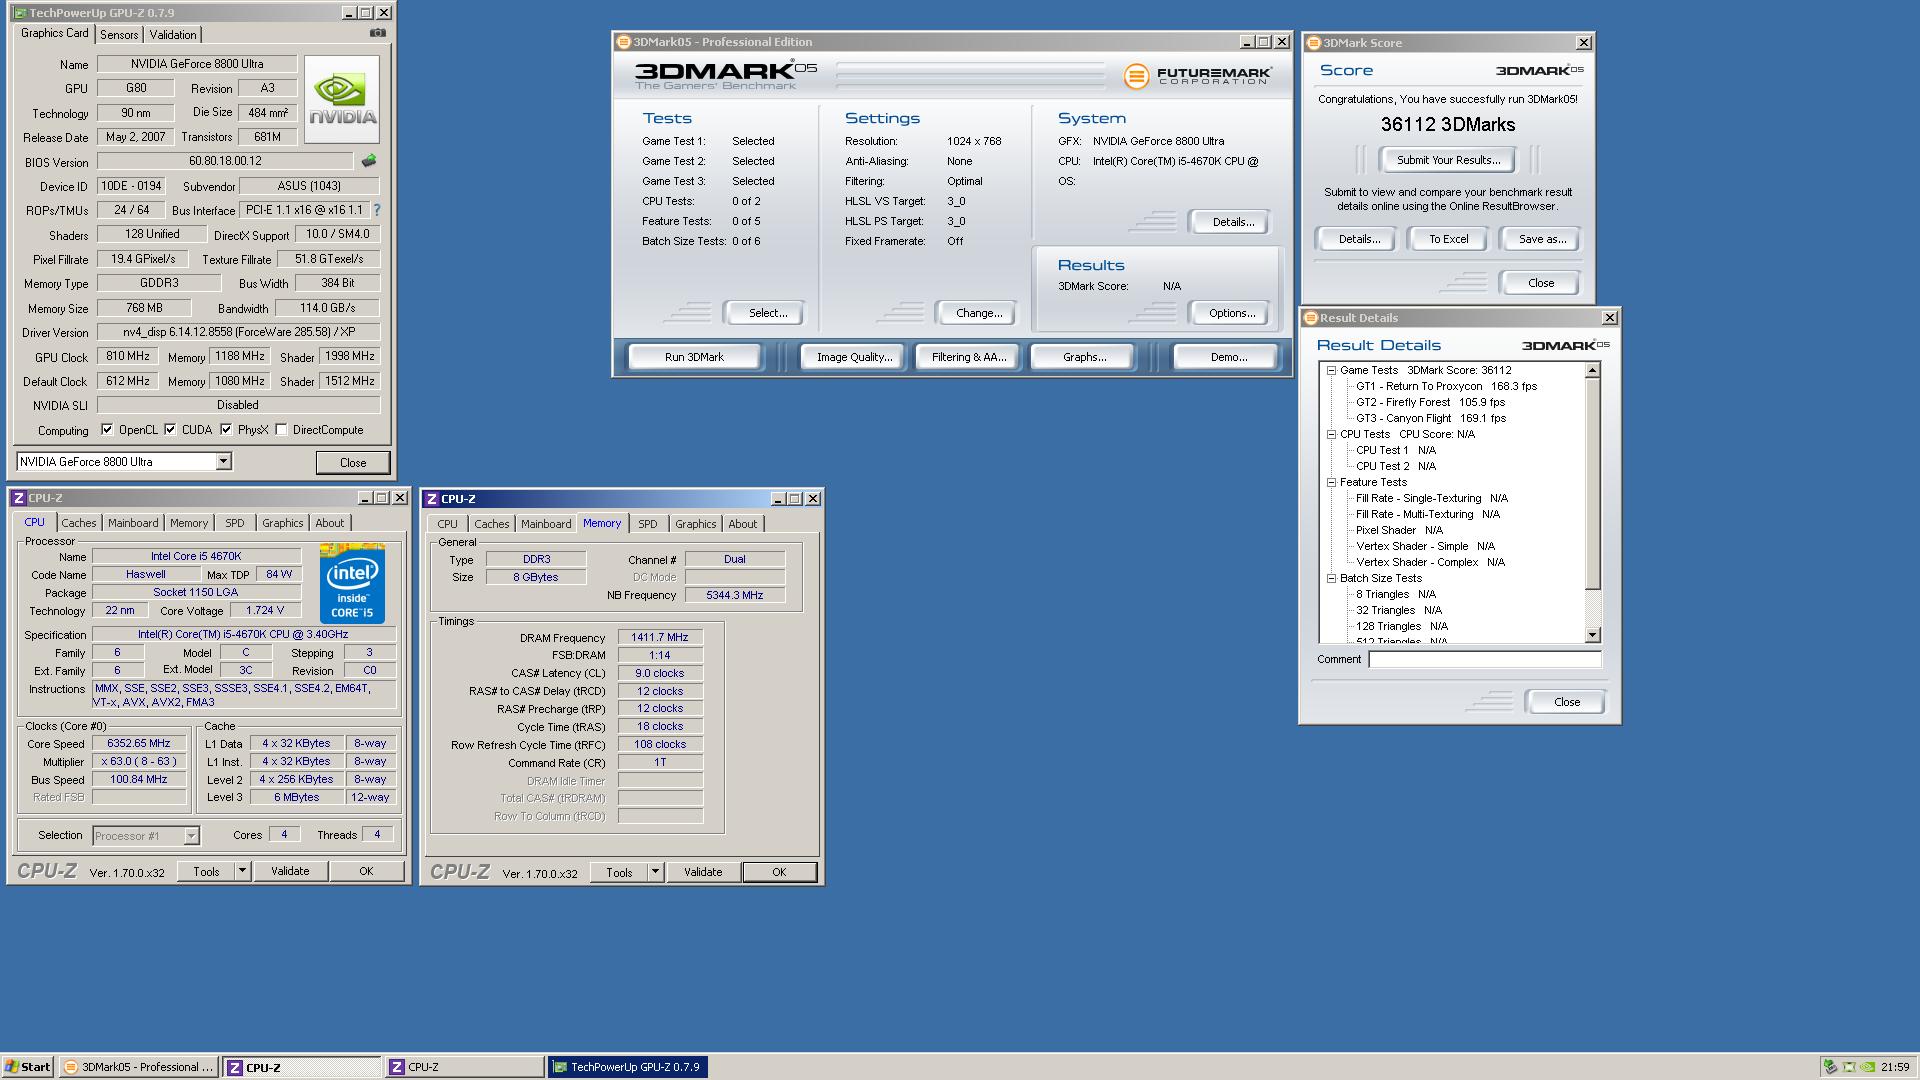Viewport: 1920px width, 1080px height.
Task: Click 3DMark05 Professional taskbar button
Action: click(x=138, y=1067)
